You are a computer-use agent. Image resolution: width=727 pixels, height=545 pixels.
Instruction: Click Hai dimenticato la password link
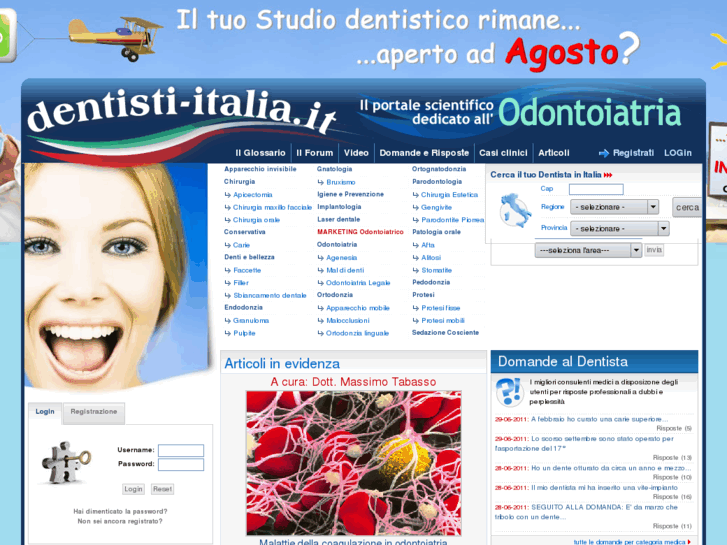pos(120,511)
